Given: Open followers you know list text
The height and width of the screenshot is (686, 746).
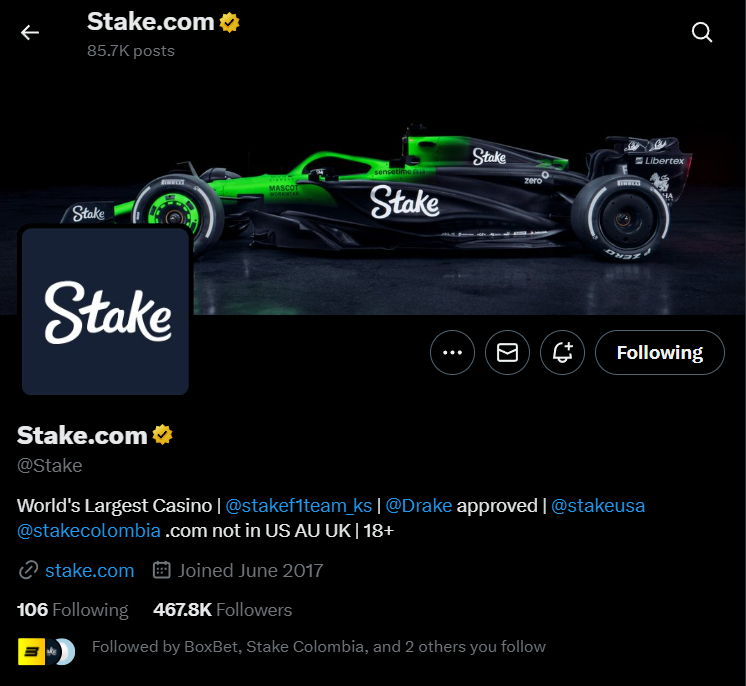Looking at the screenshot, I should tap(319, 647).
